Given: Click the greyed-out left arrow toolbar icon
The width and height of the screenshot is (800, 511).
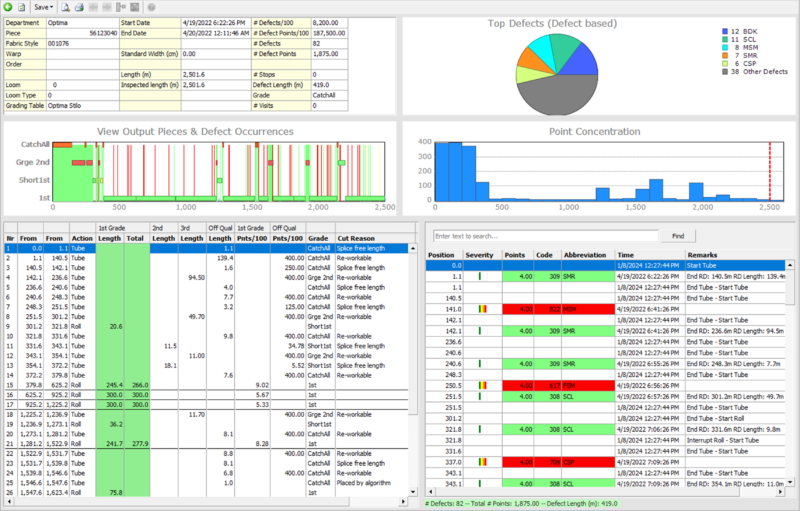Looking at the screenshot, I should pyautogui.click(x=93, y=7).
